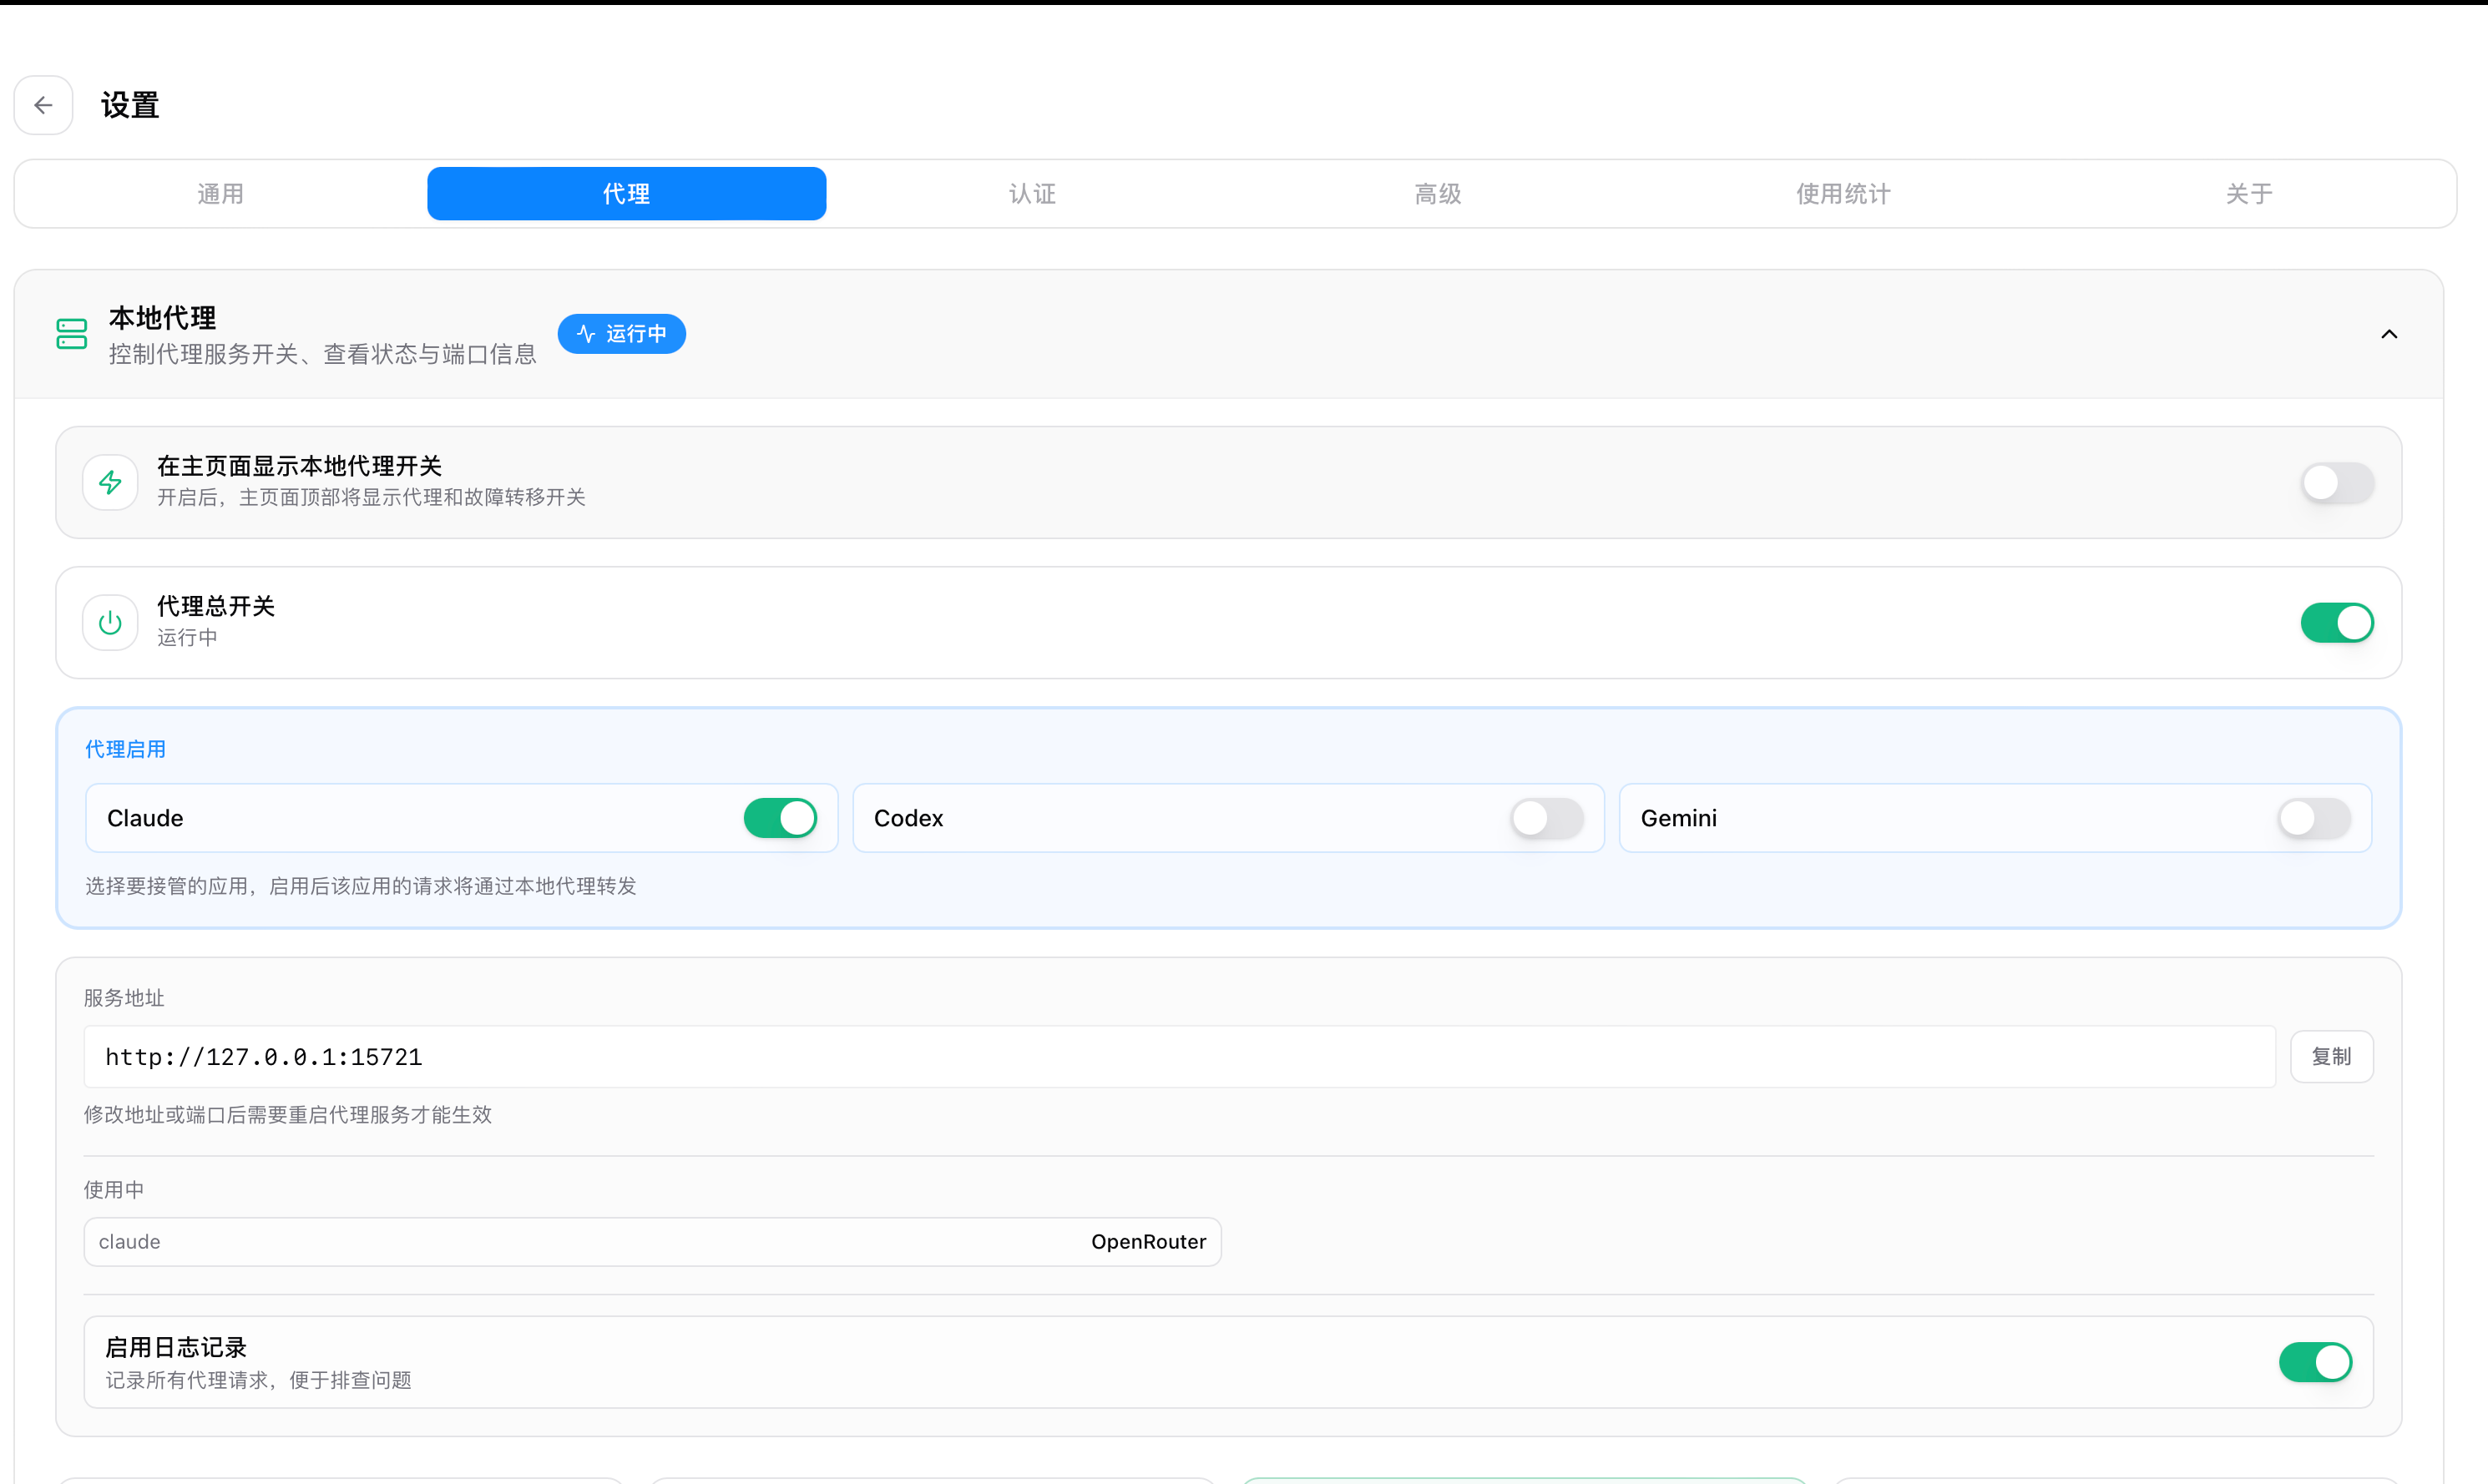The image size is (2488, 1484).
Task: Switch to the 通用 tab
Action: pyautogui.click(x=221, y=194)
